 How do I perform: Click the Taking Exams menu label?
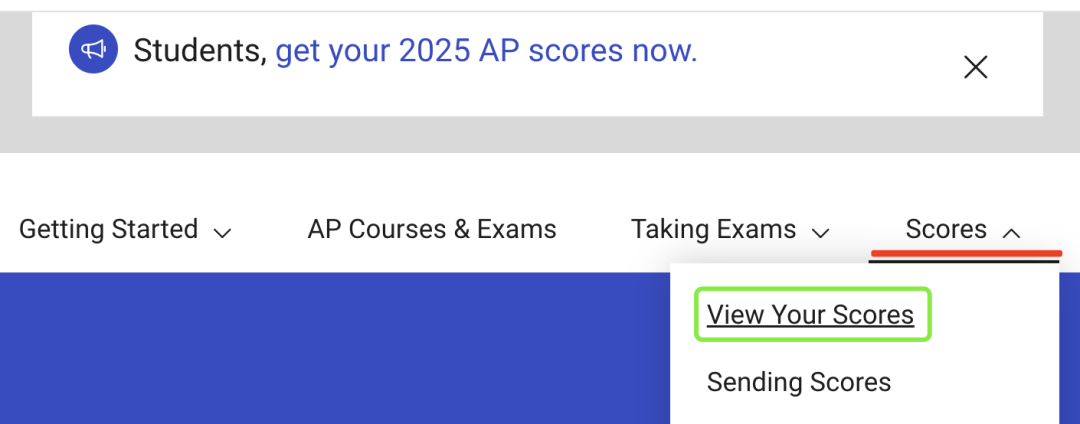coord(714,229)
